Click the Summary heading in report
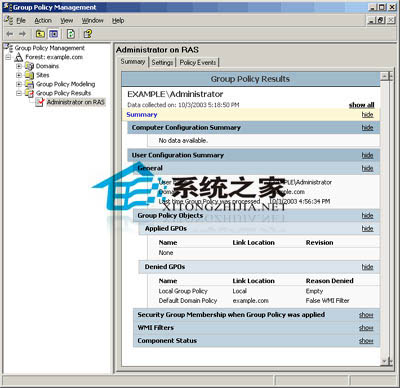The image size is (400, 388). 142,115
